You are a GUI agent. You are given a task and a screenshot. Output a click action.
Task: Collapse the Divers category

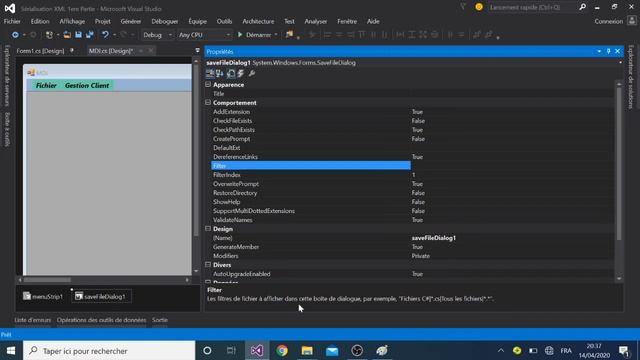tap(208, 264)
